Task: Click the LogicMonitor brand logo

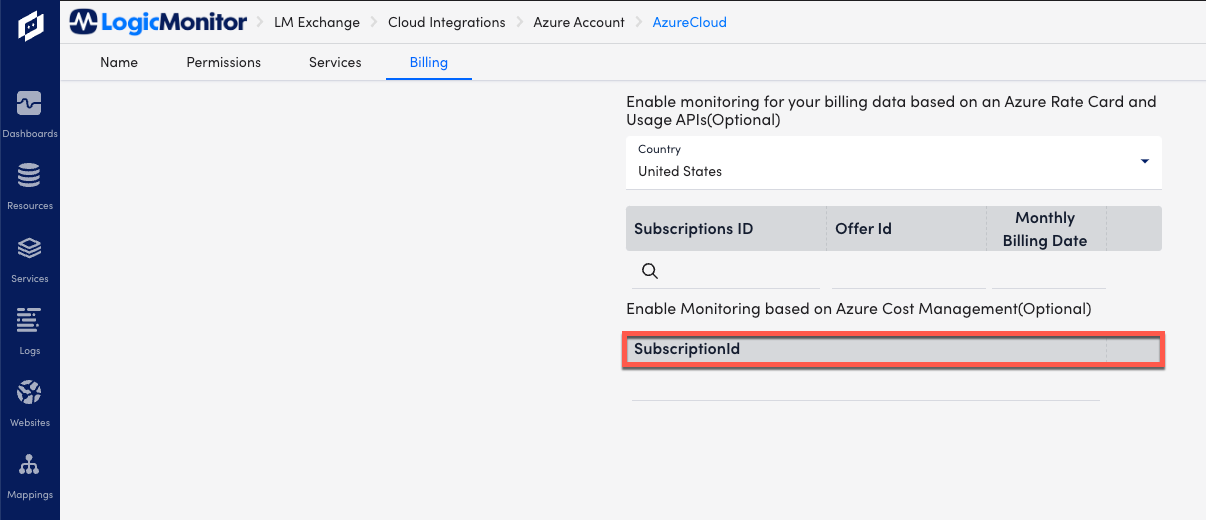Action: coord(158,21)
